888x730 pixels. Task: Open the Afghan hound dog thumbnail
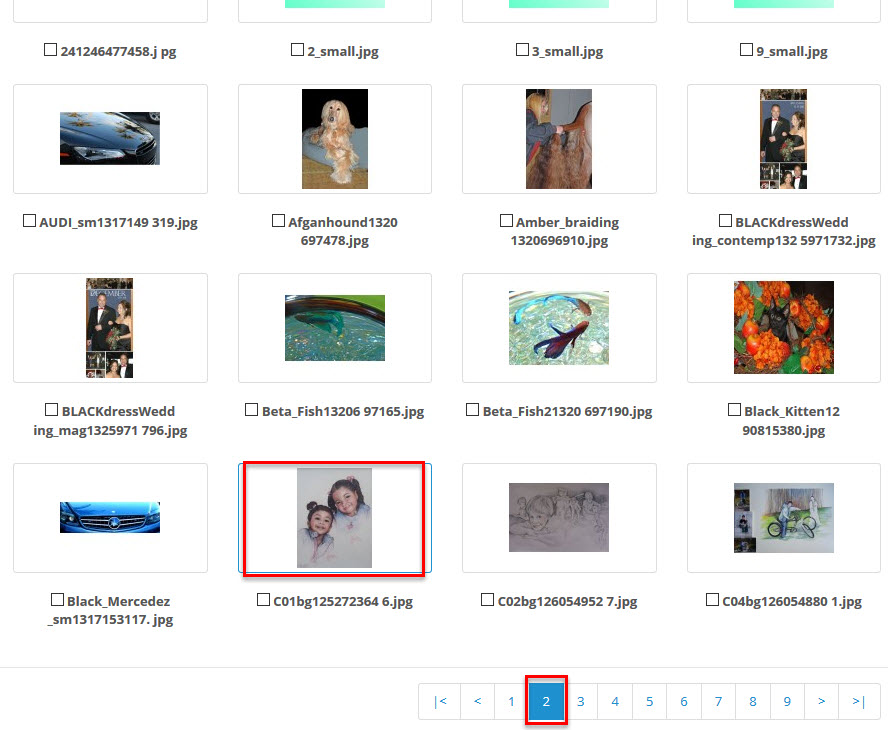click(335, 138)
